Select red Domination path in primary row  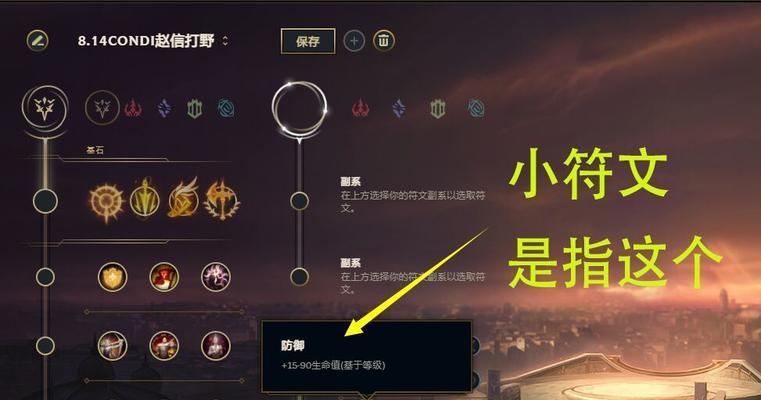point(133,109)
